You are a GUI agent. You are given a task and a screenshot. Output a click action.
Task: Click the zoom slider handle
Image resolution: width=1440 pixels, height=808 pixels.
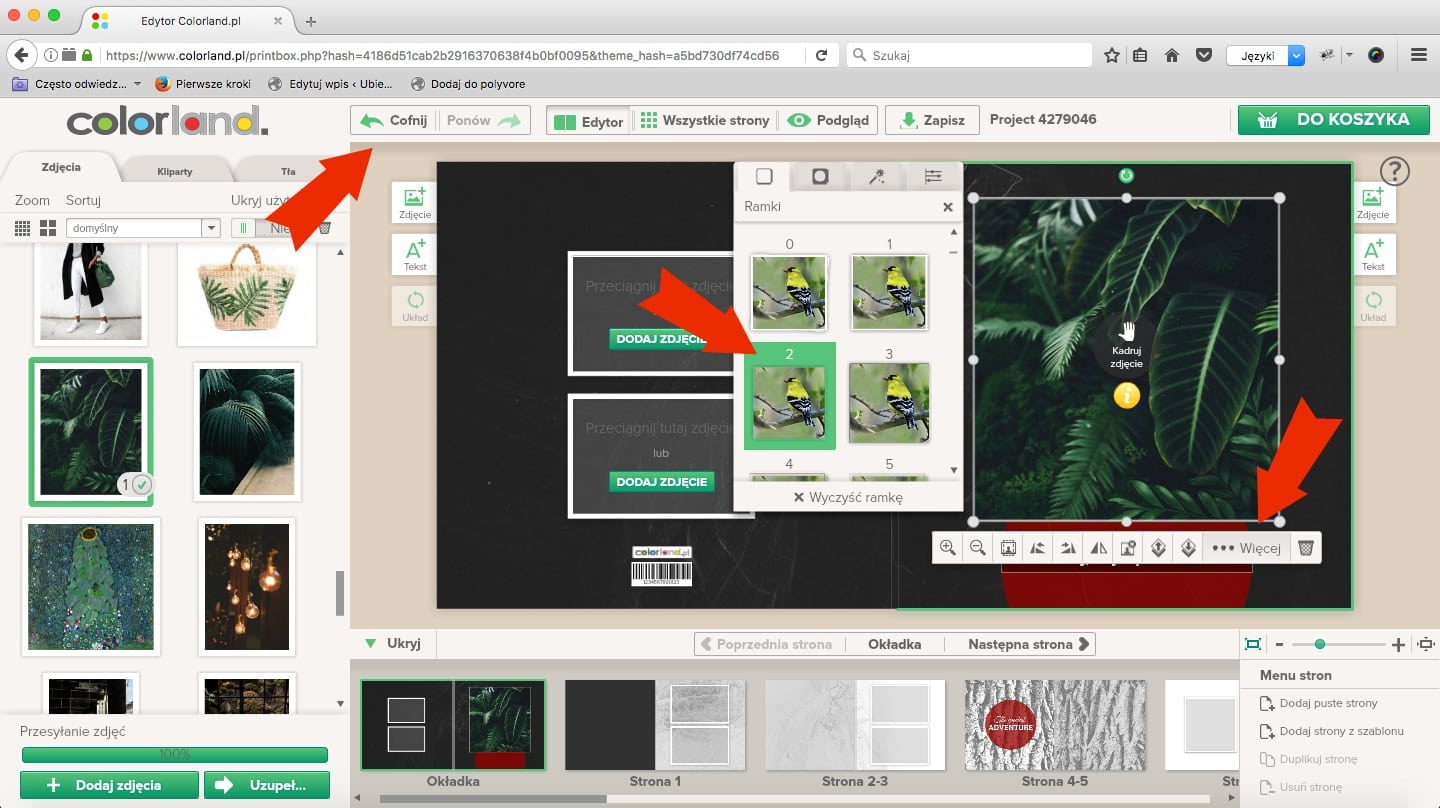click(1320, 644)
